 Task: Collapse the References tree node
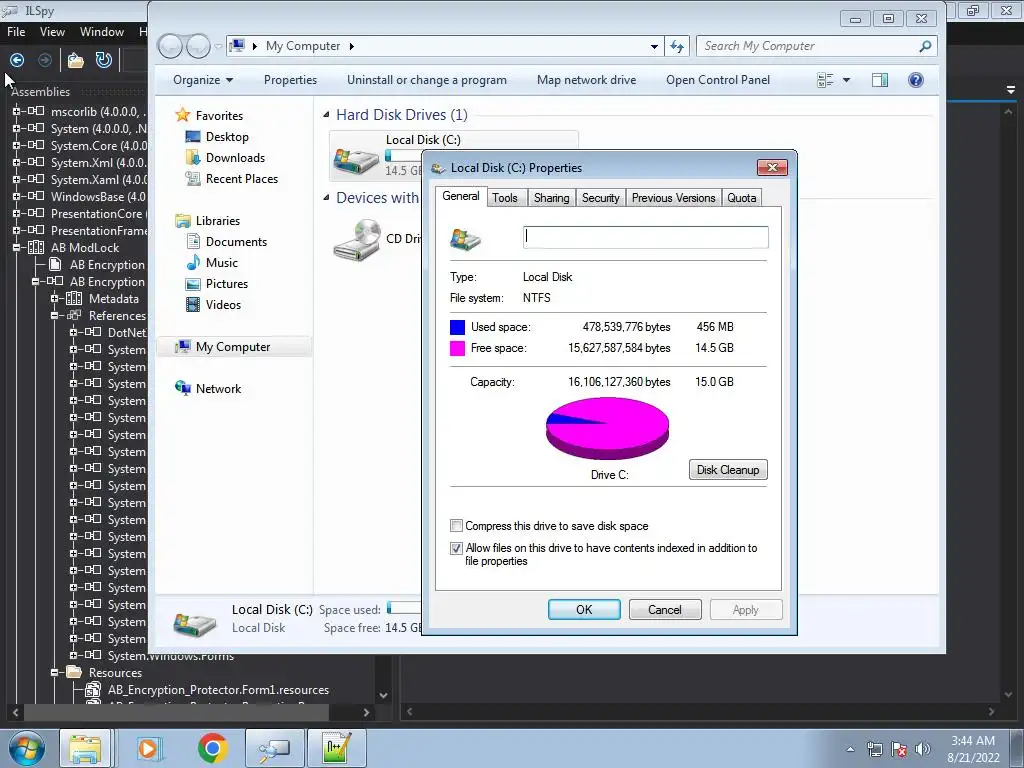pos(54,315)
